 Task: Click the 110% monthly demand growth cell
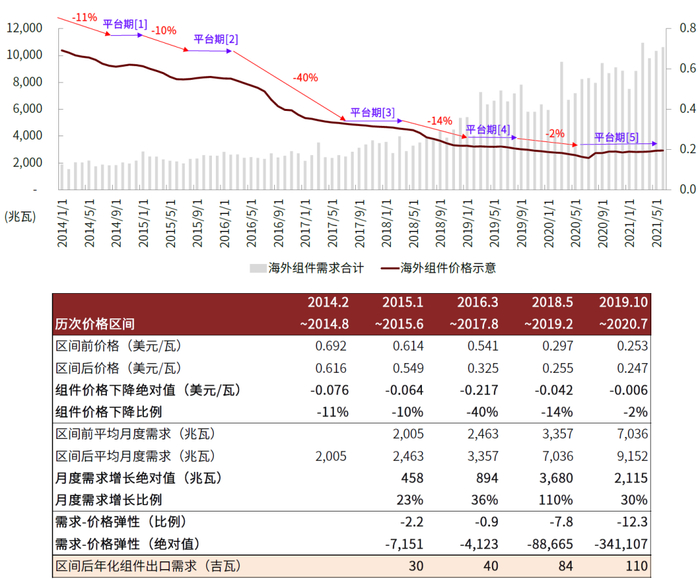tap(556, 500)
